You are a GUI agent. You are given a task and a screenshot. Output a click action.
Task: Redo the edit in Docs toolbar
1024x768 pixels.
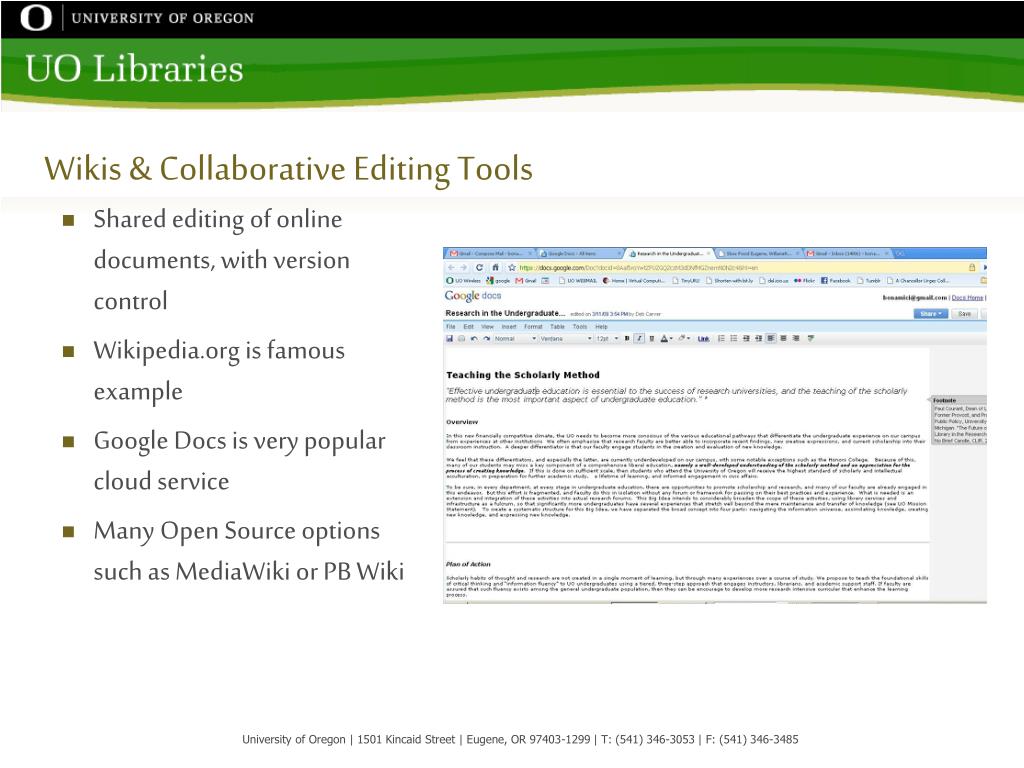click(487, 338)
